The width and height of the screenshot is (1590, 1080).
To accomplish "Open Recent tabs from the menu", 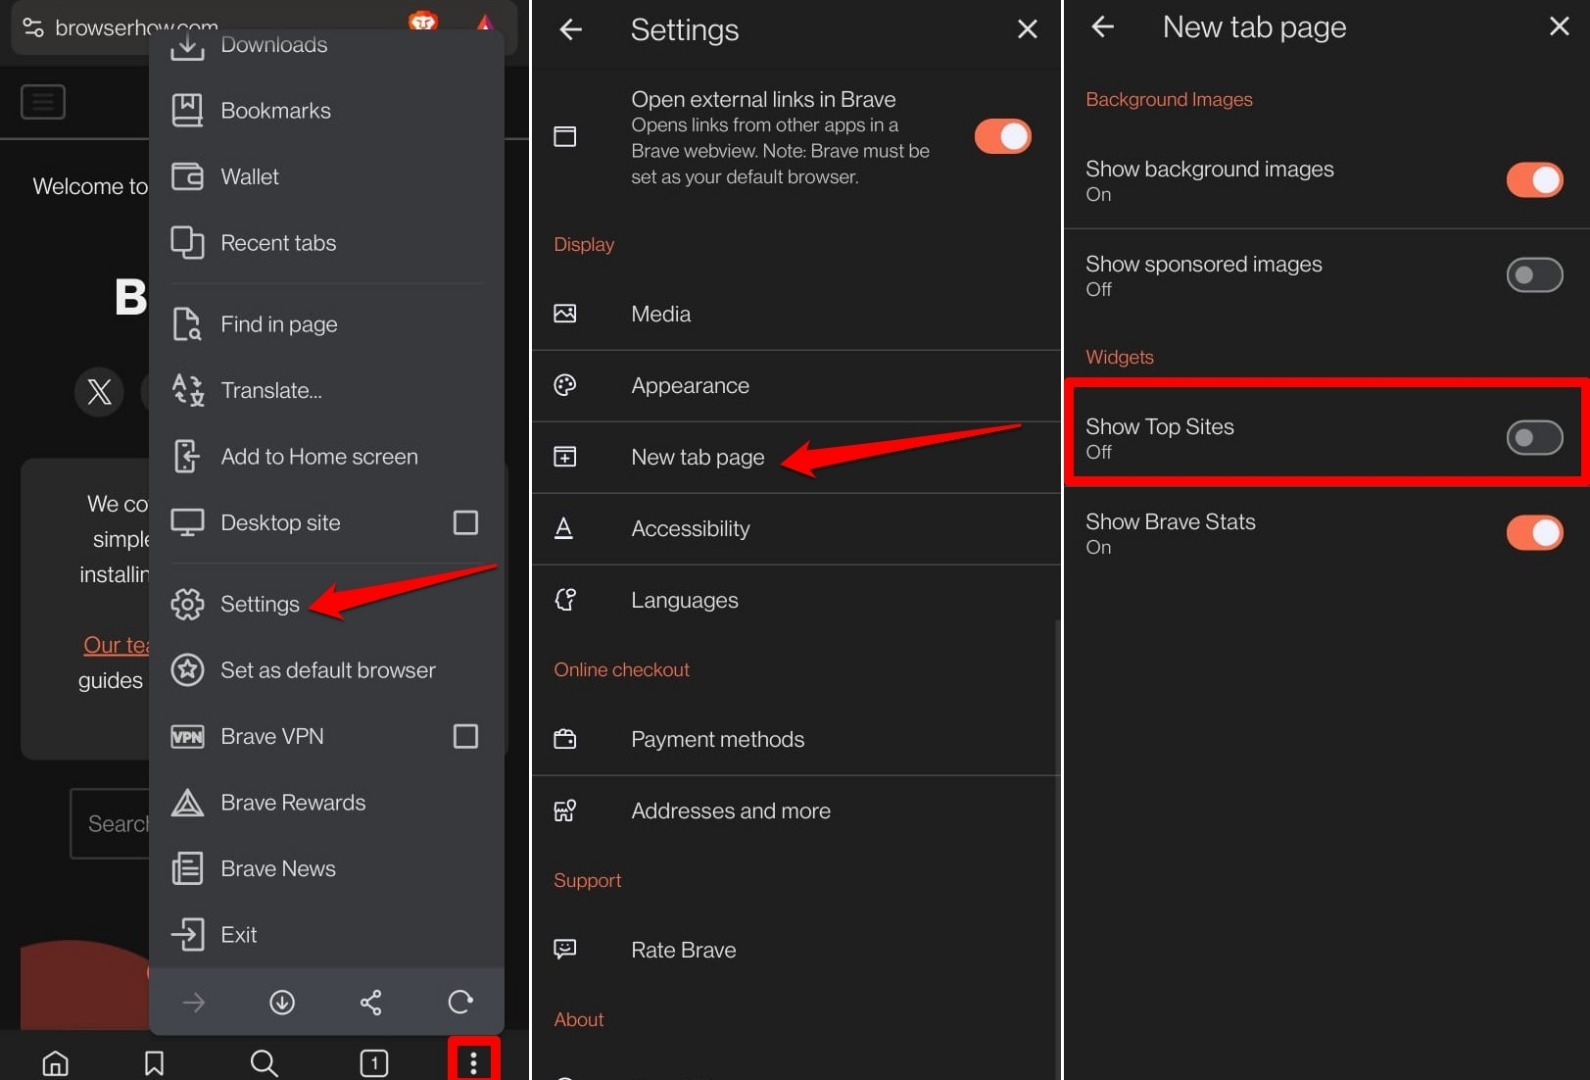I will tap(327, 242).
